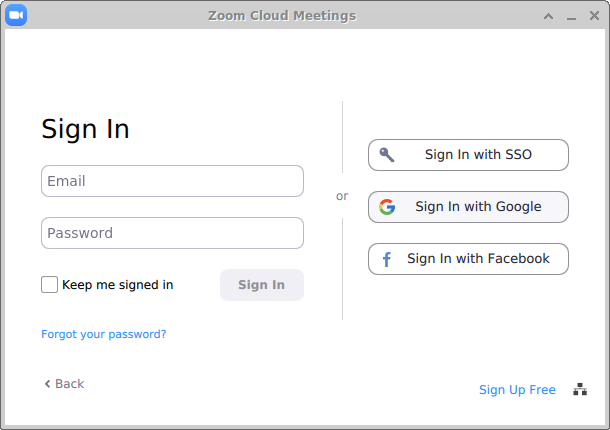Choose Sign In with Facebook

click(x=468, y=259)
